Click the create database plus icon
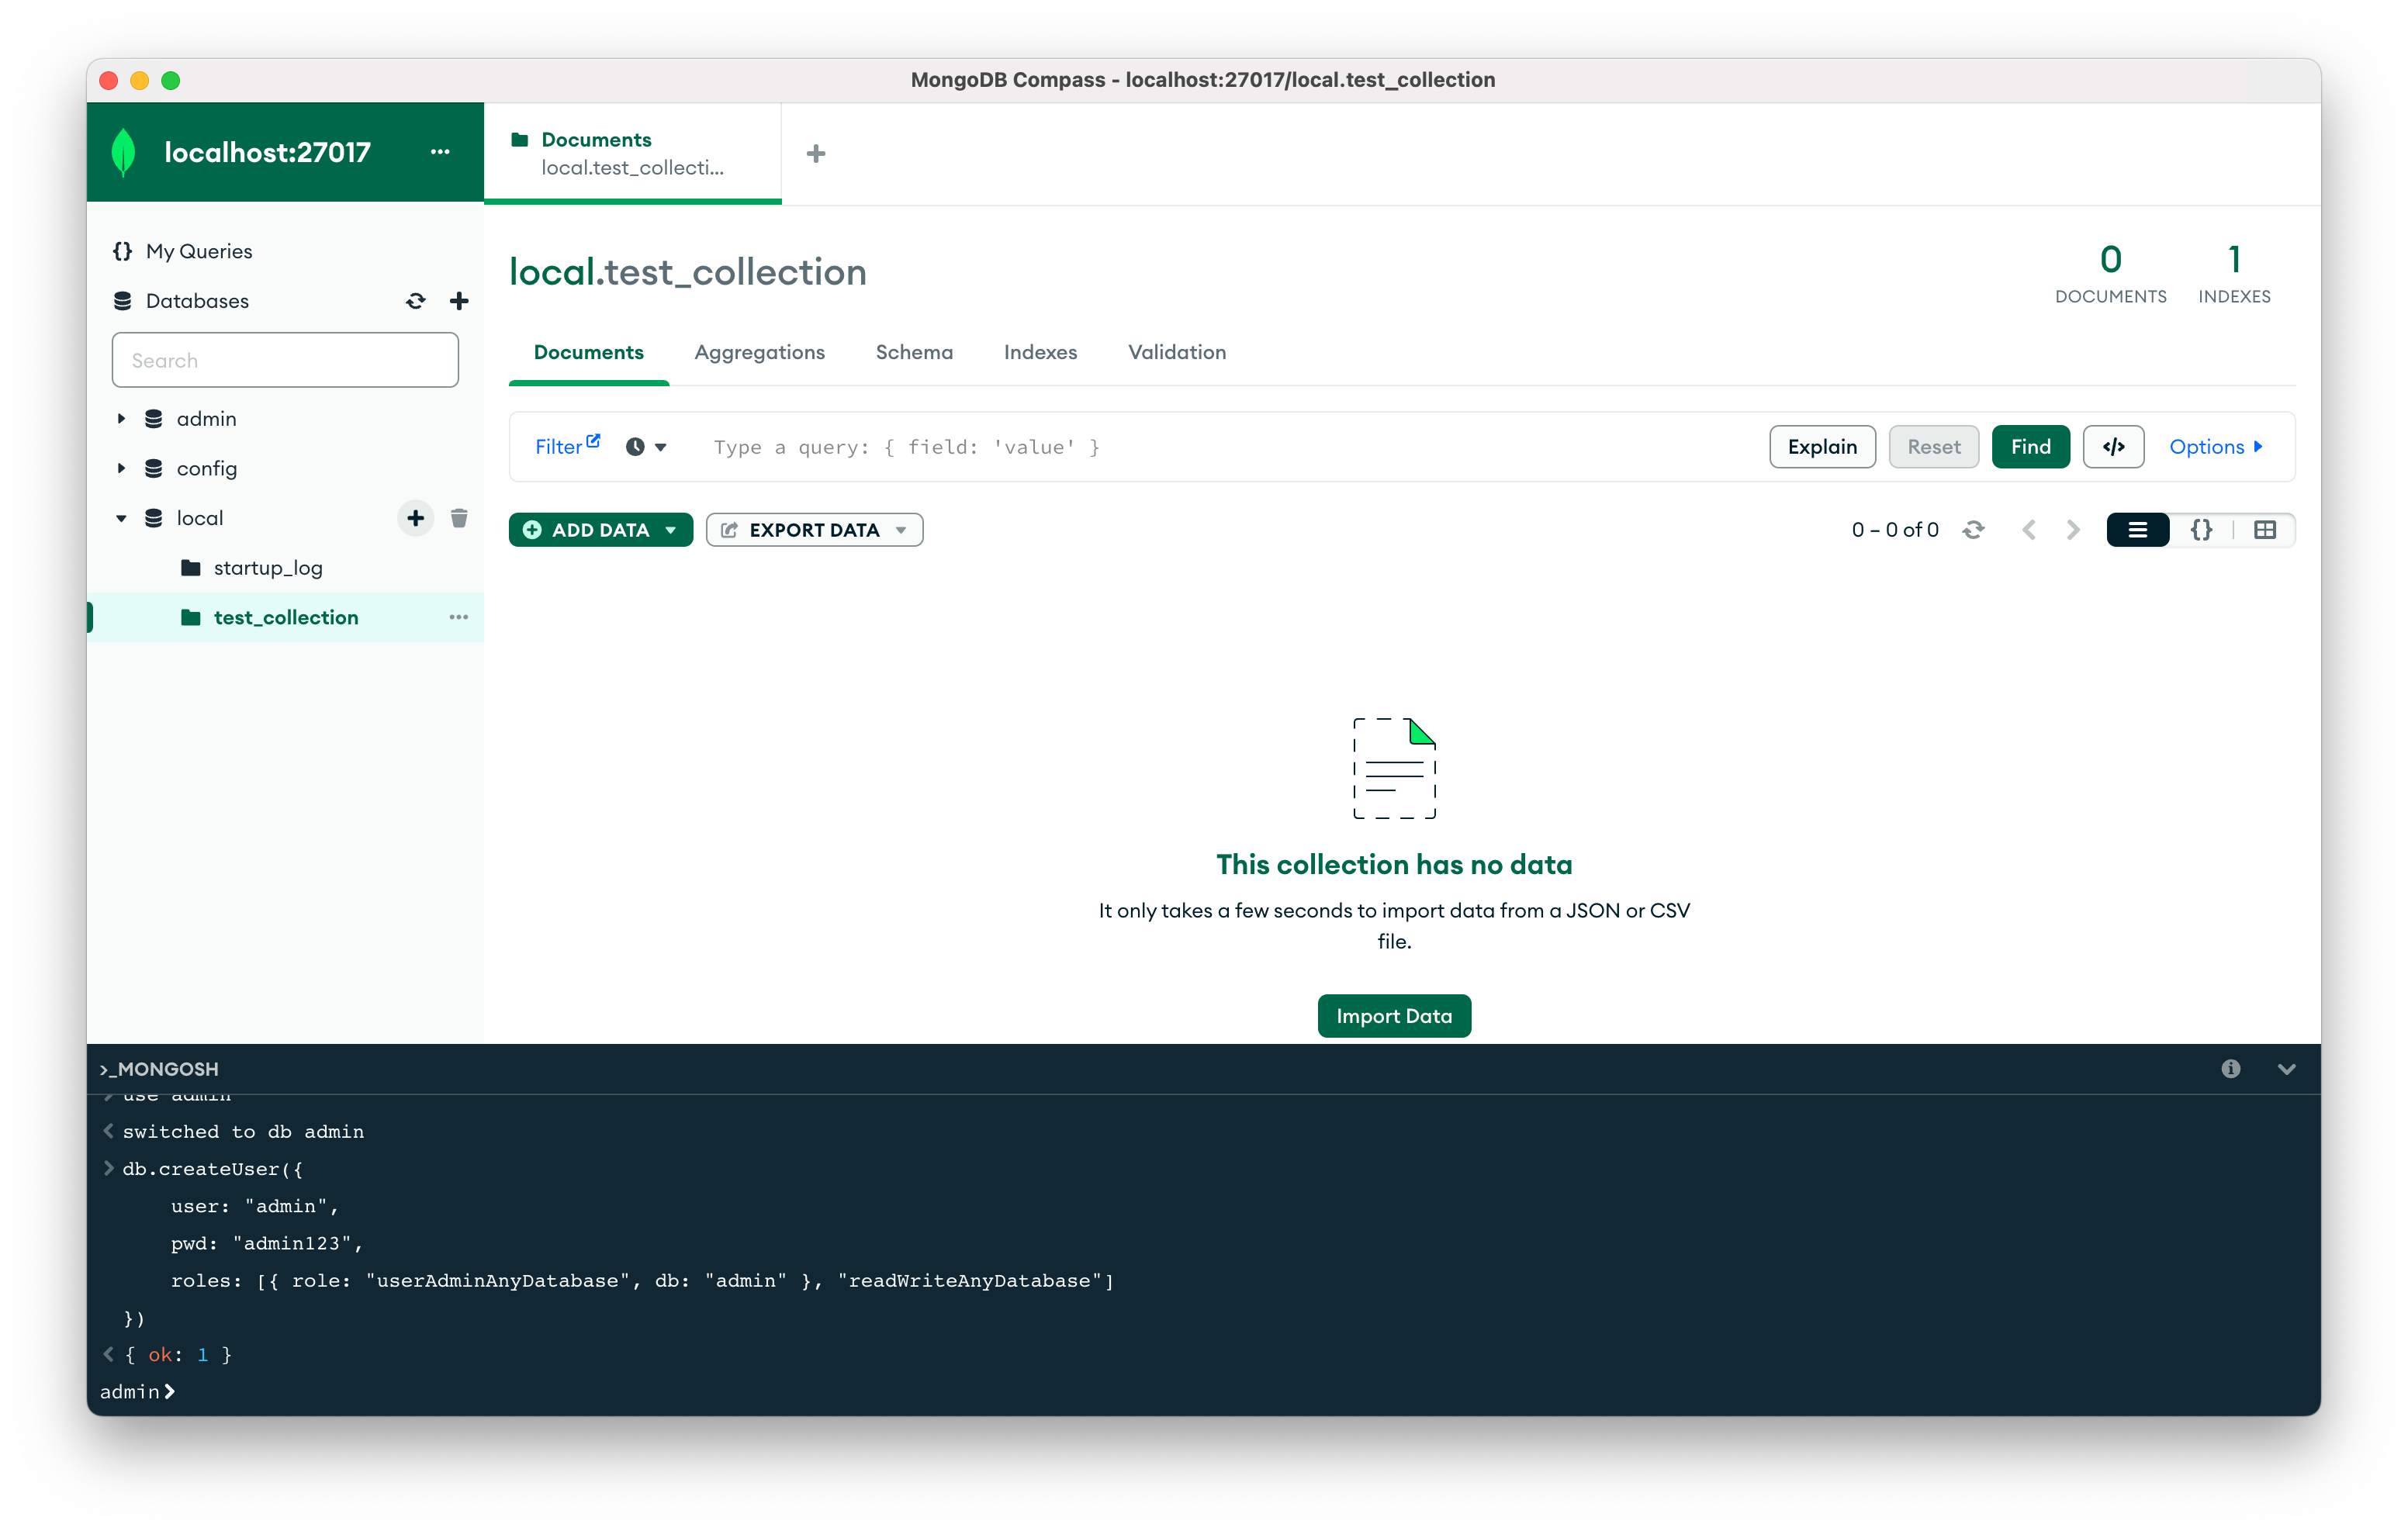This screenshot has height=1531, width=2408. coord(459,301)
